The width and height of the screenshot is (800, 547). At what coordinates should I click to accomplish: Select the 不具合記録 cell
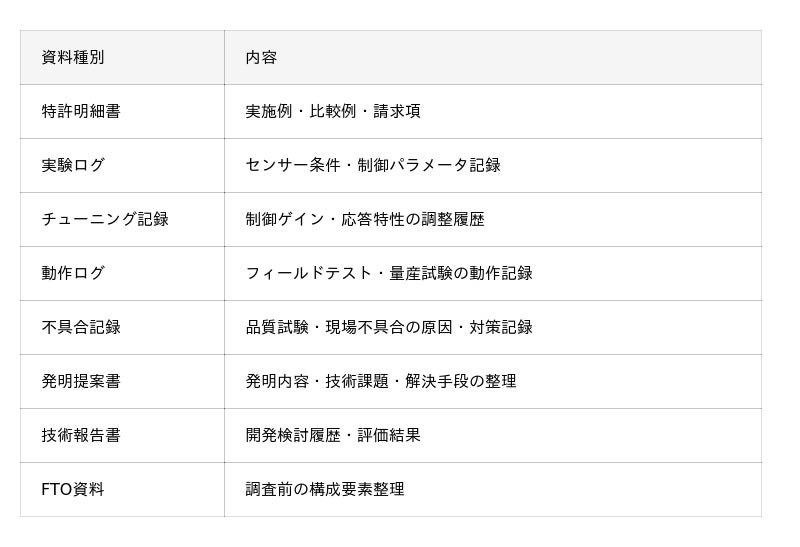click(122, 328)
